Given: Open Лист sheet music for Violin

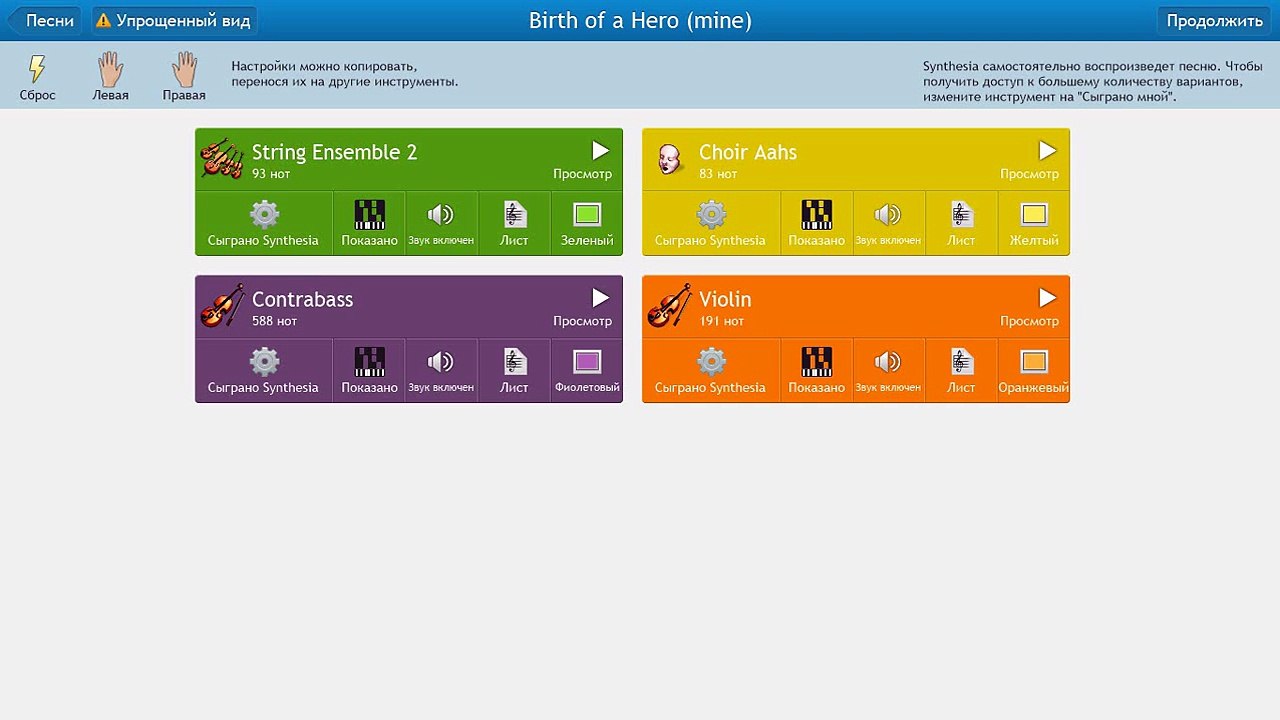Looking at the screenshot, I should pyautogui.click(x=961, y=370).
